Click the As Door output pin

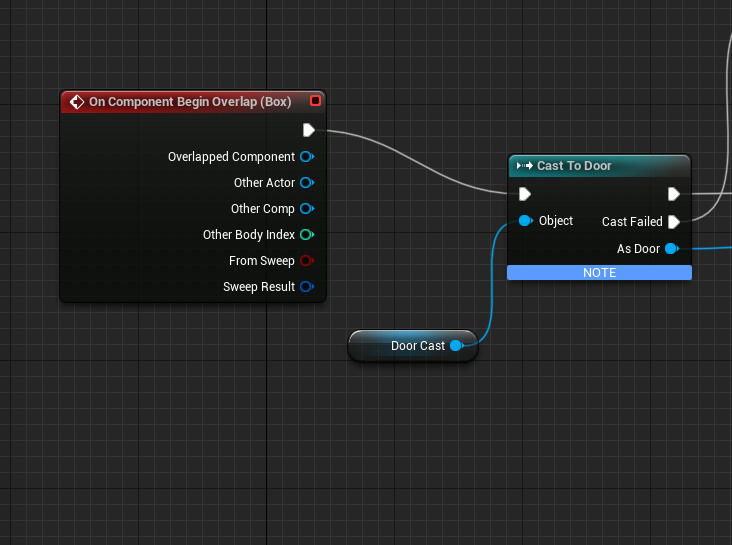click(x=671, y=249)
